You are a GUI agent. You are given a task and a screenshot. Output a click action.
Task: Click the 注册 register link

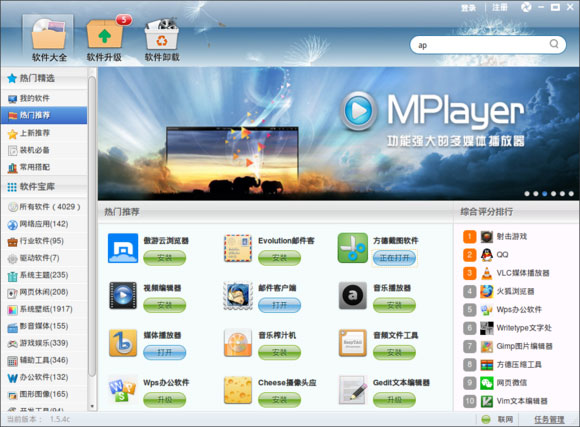(x=500, y=7)
